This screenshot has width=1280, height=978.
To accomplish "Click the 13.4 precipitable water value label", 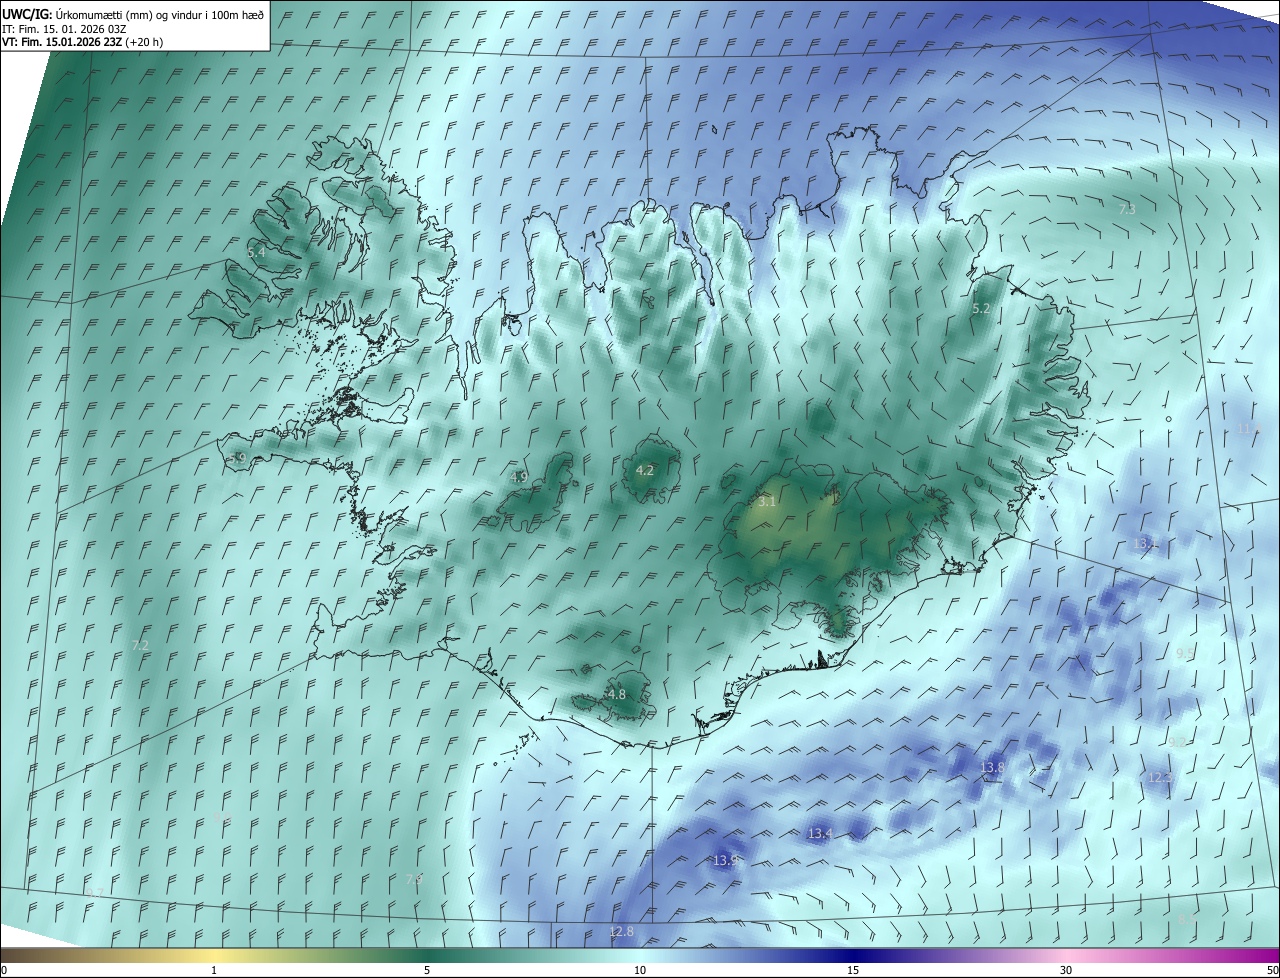I will click(x=820, y=833).
